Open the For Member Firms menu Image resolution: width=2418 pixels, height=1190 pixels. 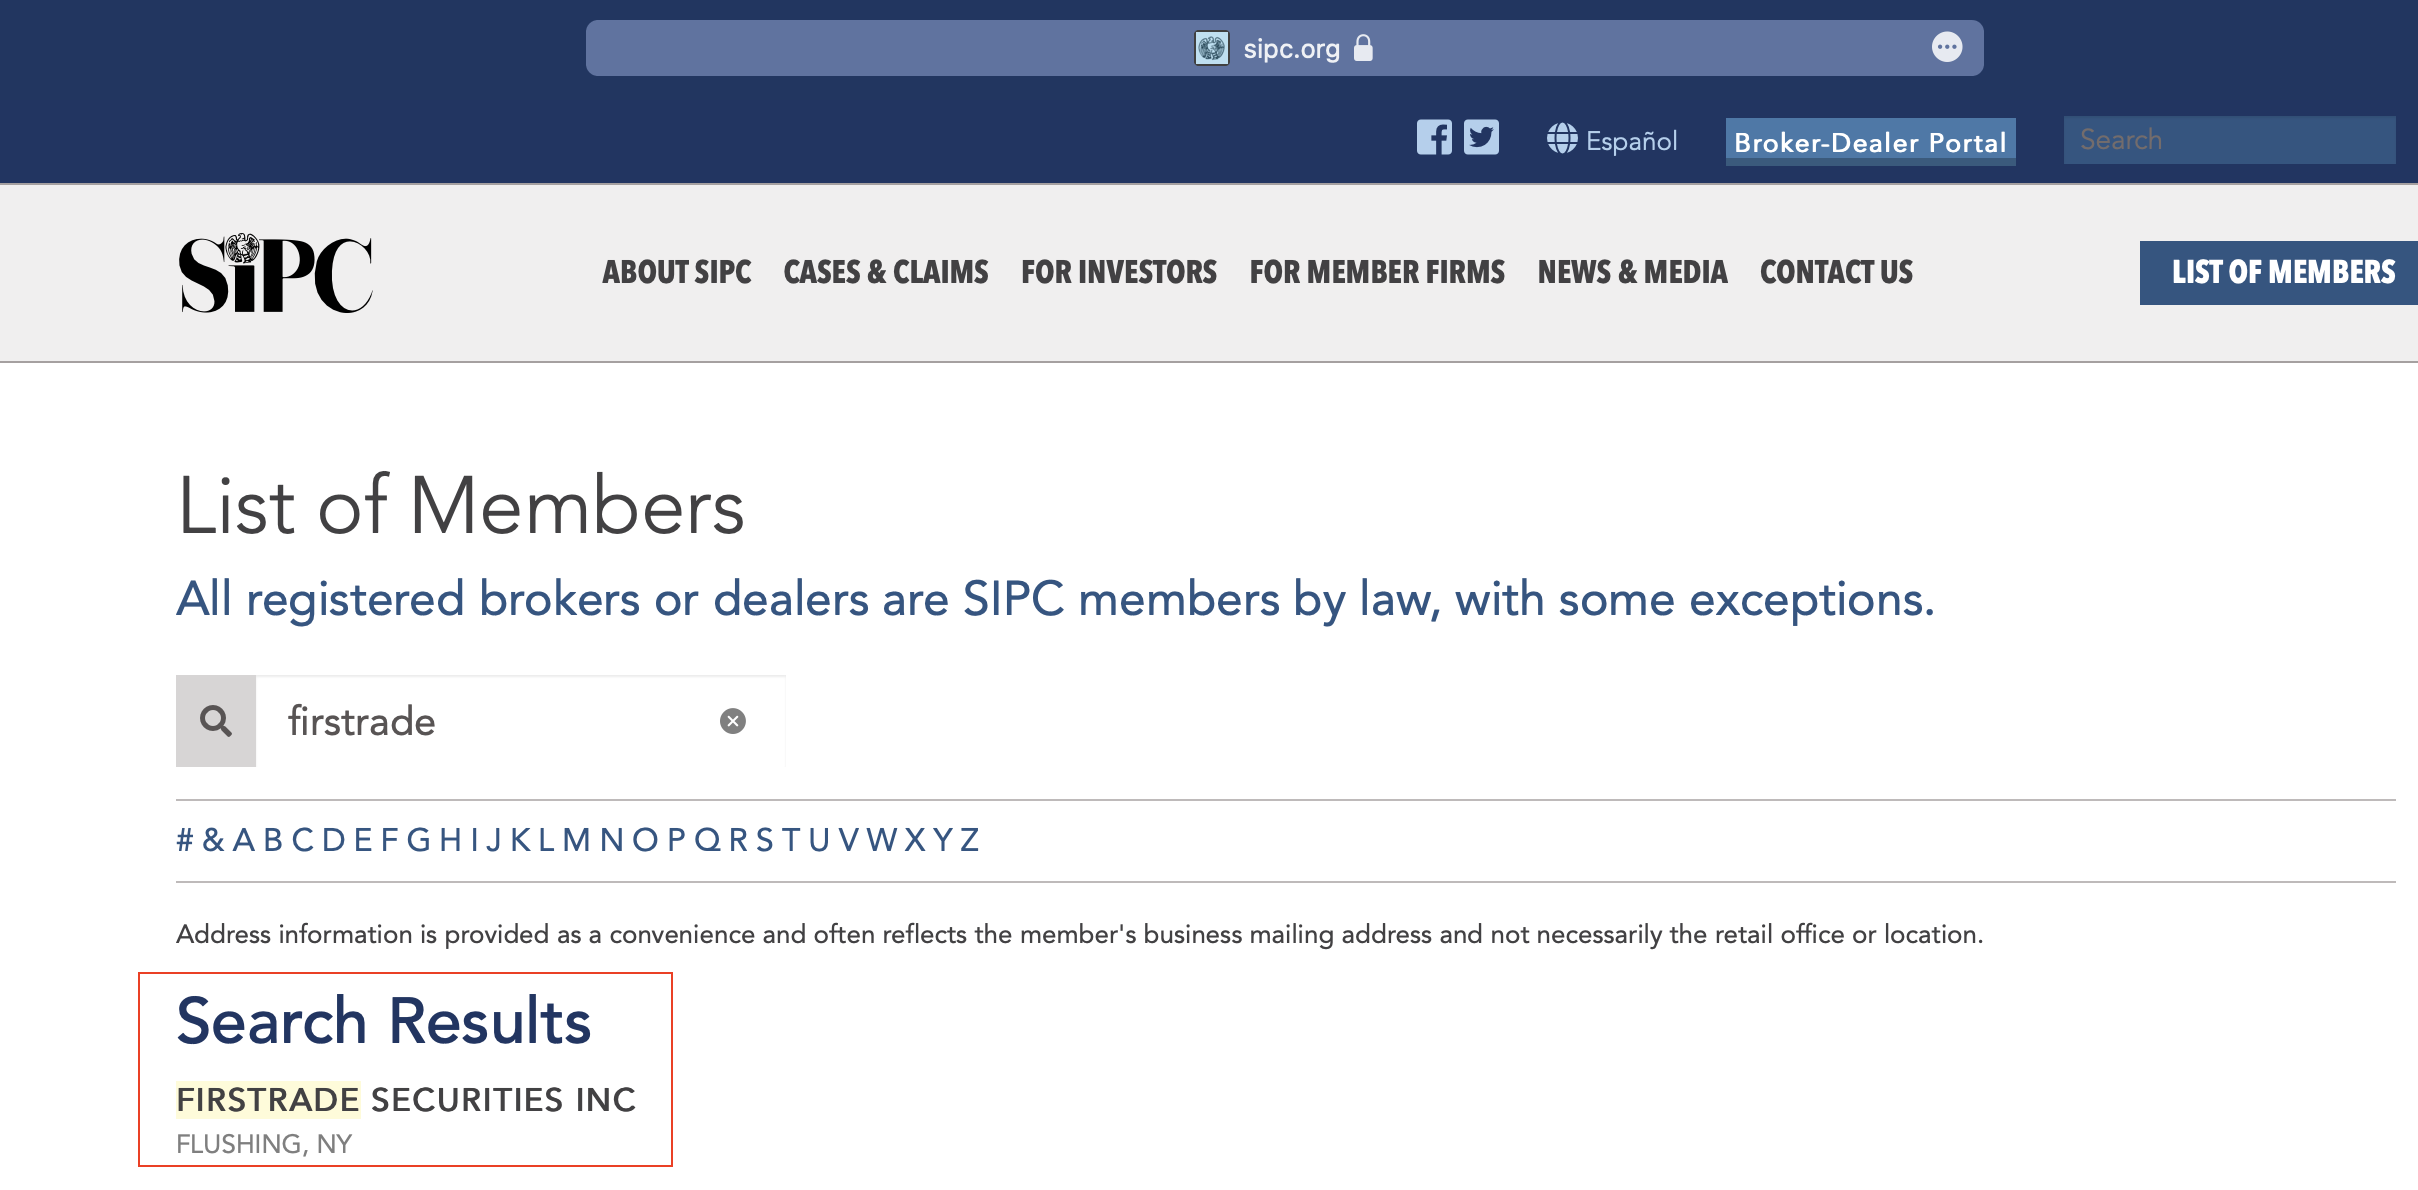click(1377, 272)
